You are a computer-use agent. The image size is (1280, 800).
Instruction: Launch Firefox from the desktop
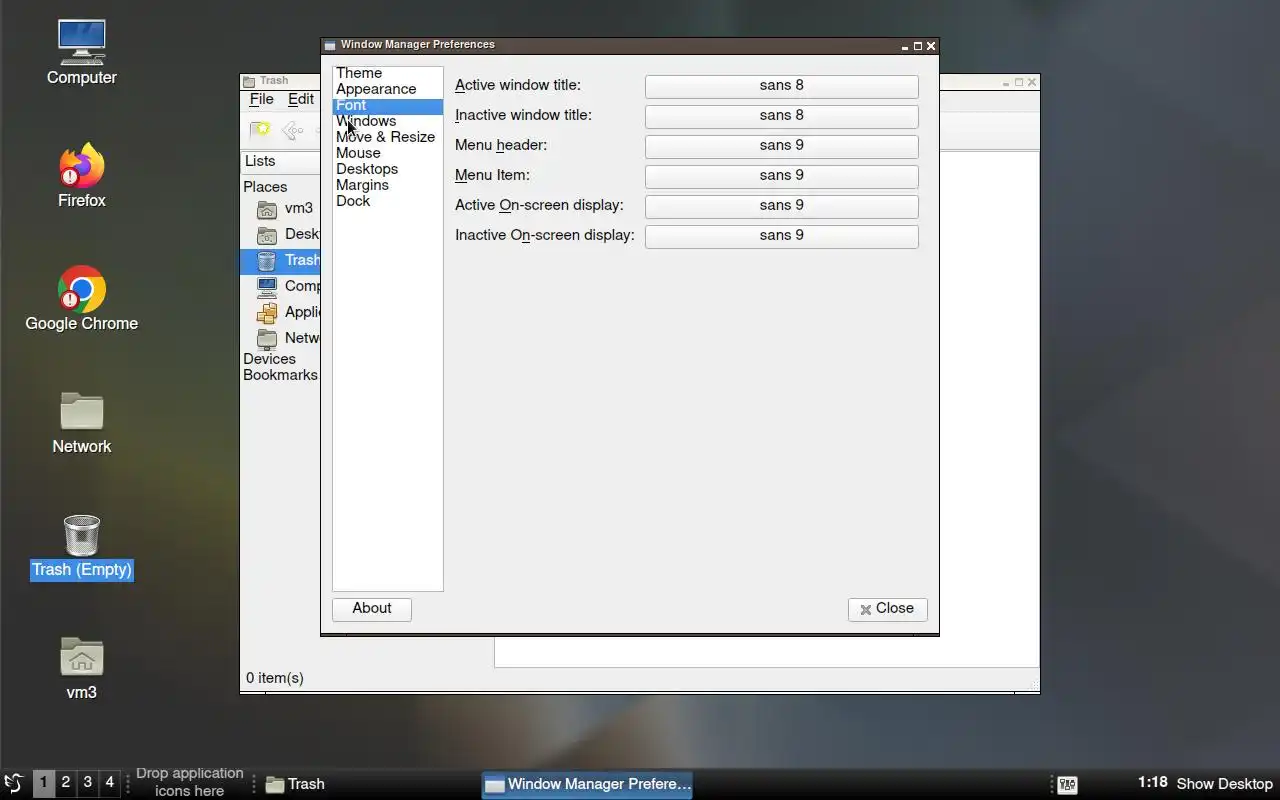[81, 176]
